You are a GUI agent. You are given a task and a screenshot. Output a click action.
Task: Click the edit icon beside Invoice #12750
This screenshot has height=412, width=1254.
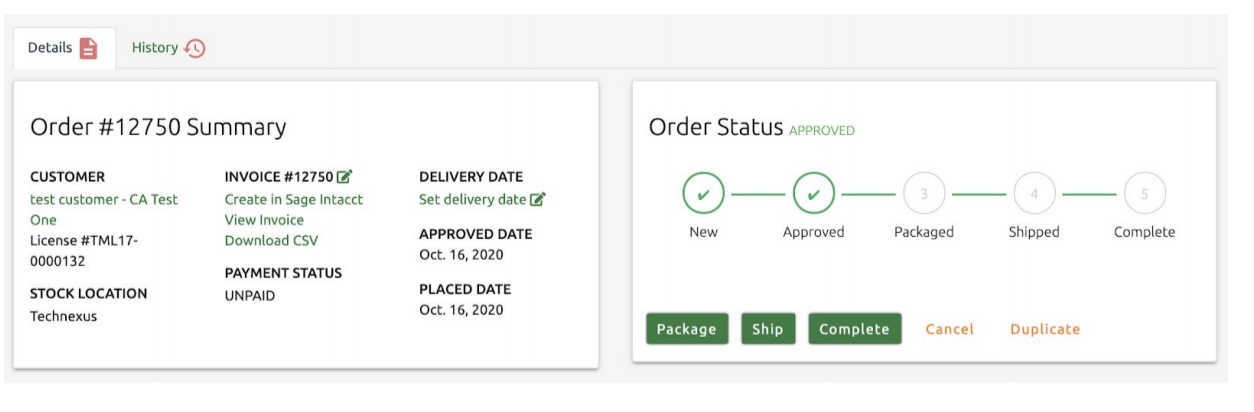(x=345, y=177)
